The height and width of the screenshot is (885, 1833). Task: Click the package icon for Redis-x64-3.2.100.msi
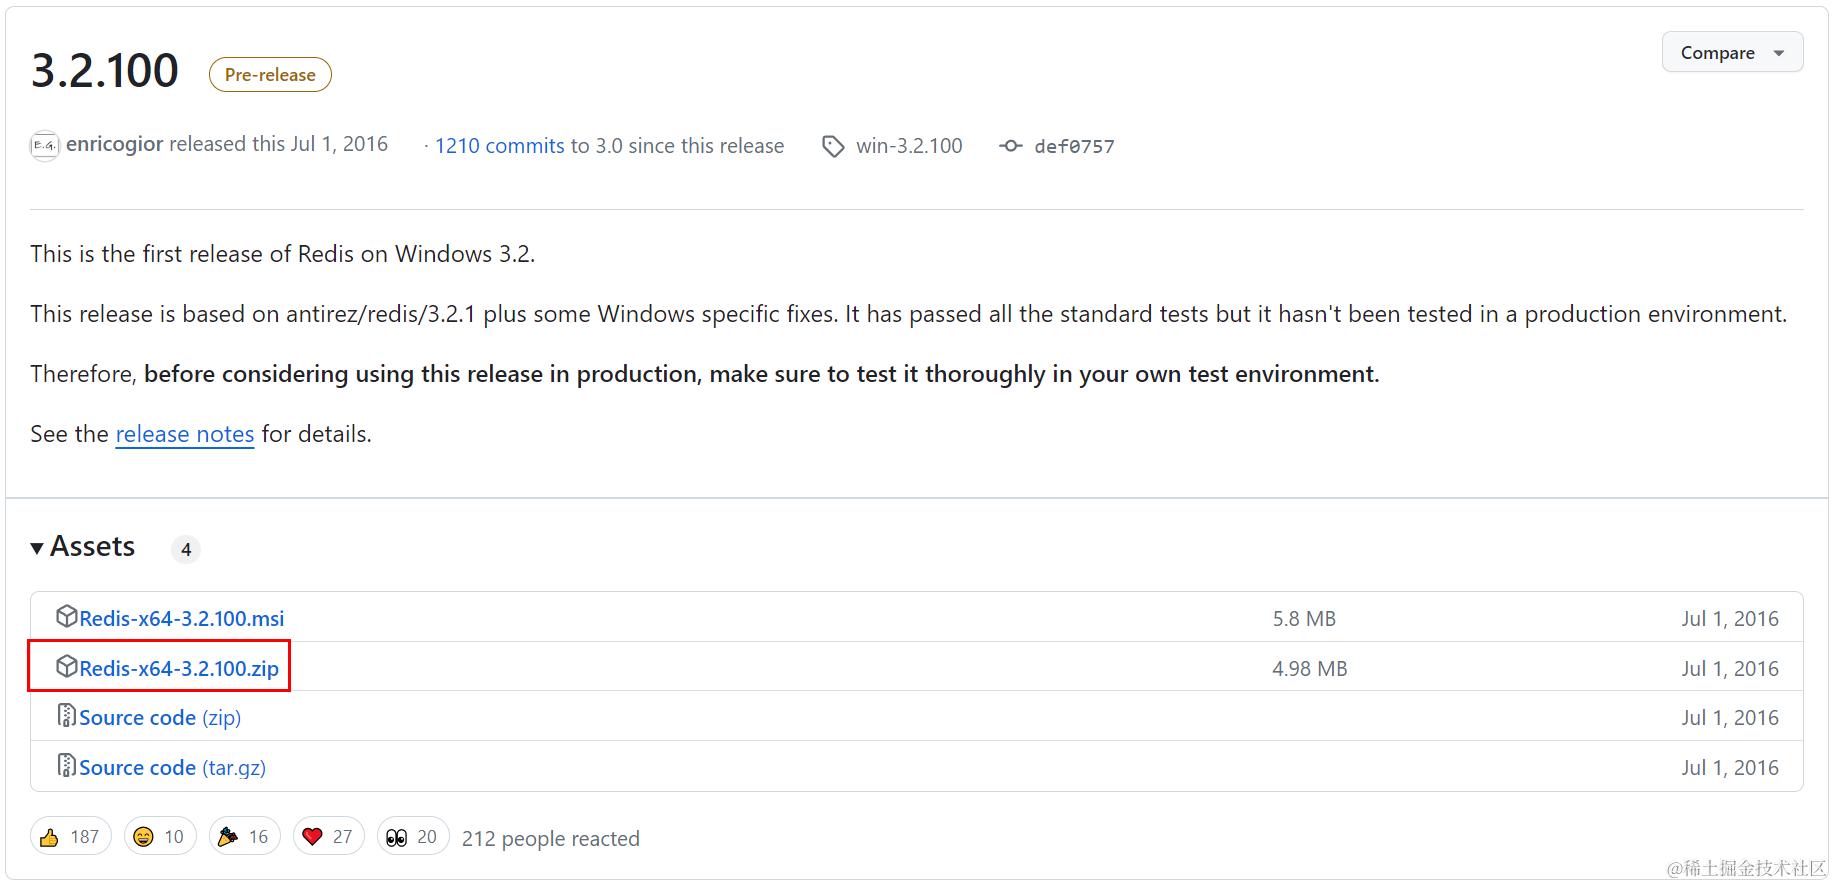(67, 616)
